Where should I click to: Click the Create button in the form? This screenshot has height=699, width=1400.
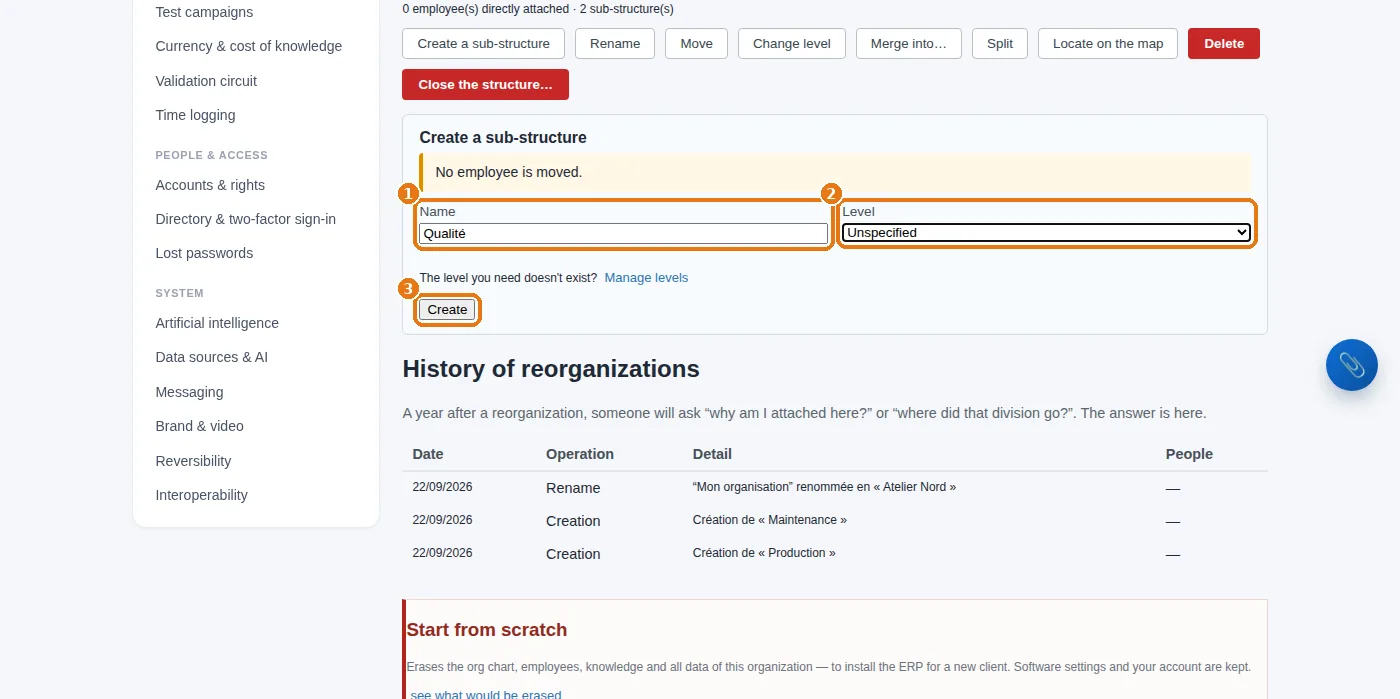pos(447,310)
